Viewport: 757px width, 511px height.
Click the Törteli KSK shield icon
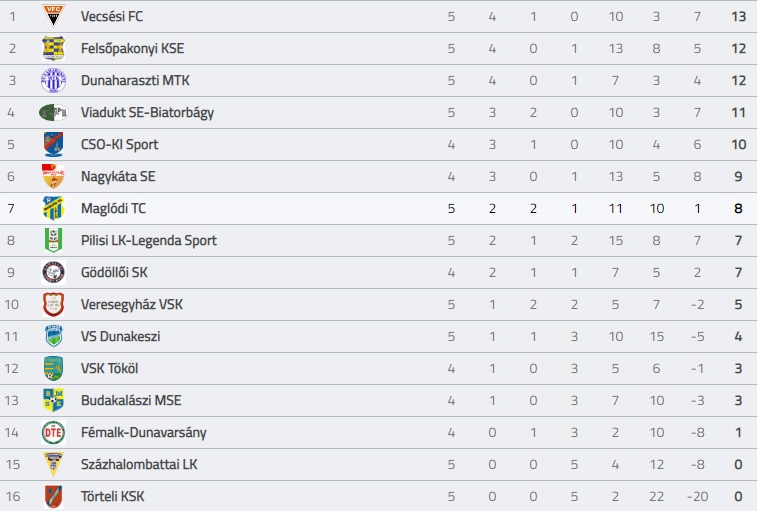[x=53, y=497]
